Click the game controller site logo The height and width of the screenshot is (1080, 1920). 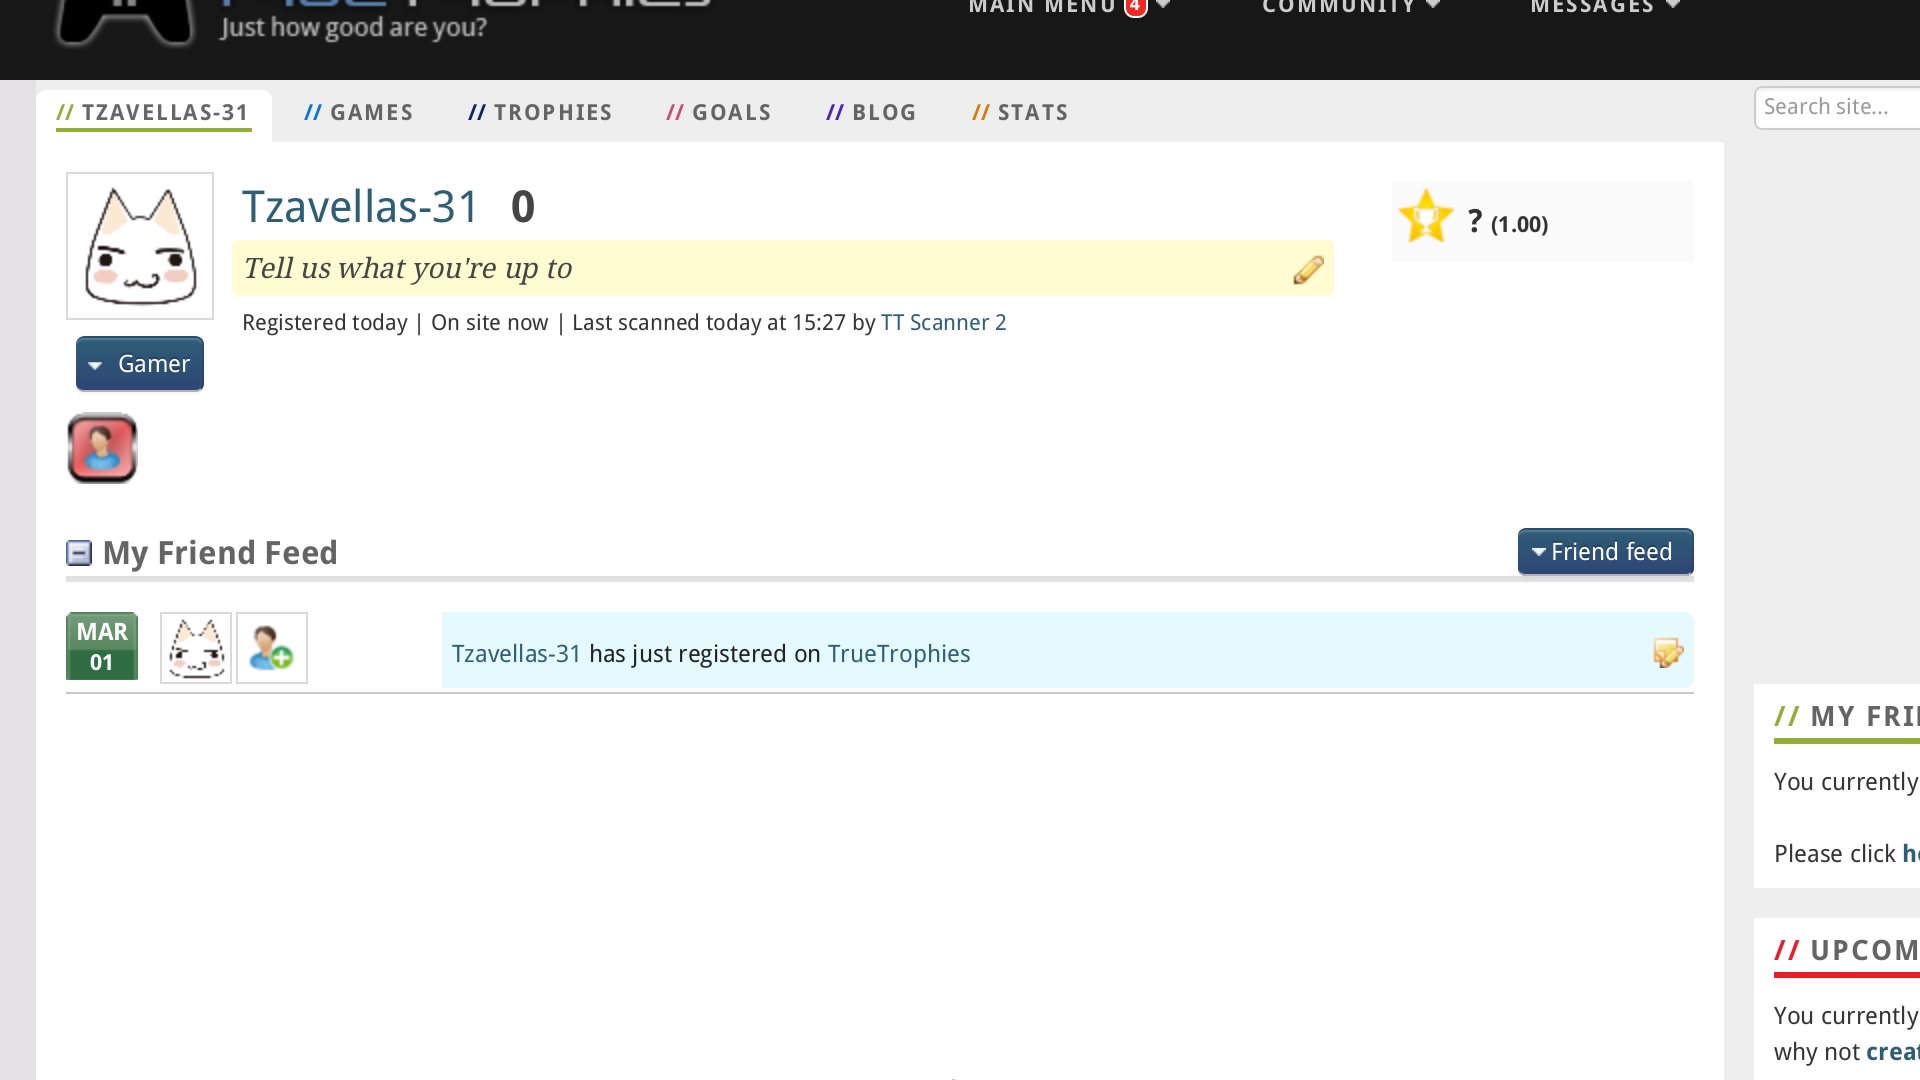(125, 22)
